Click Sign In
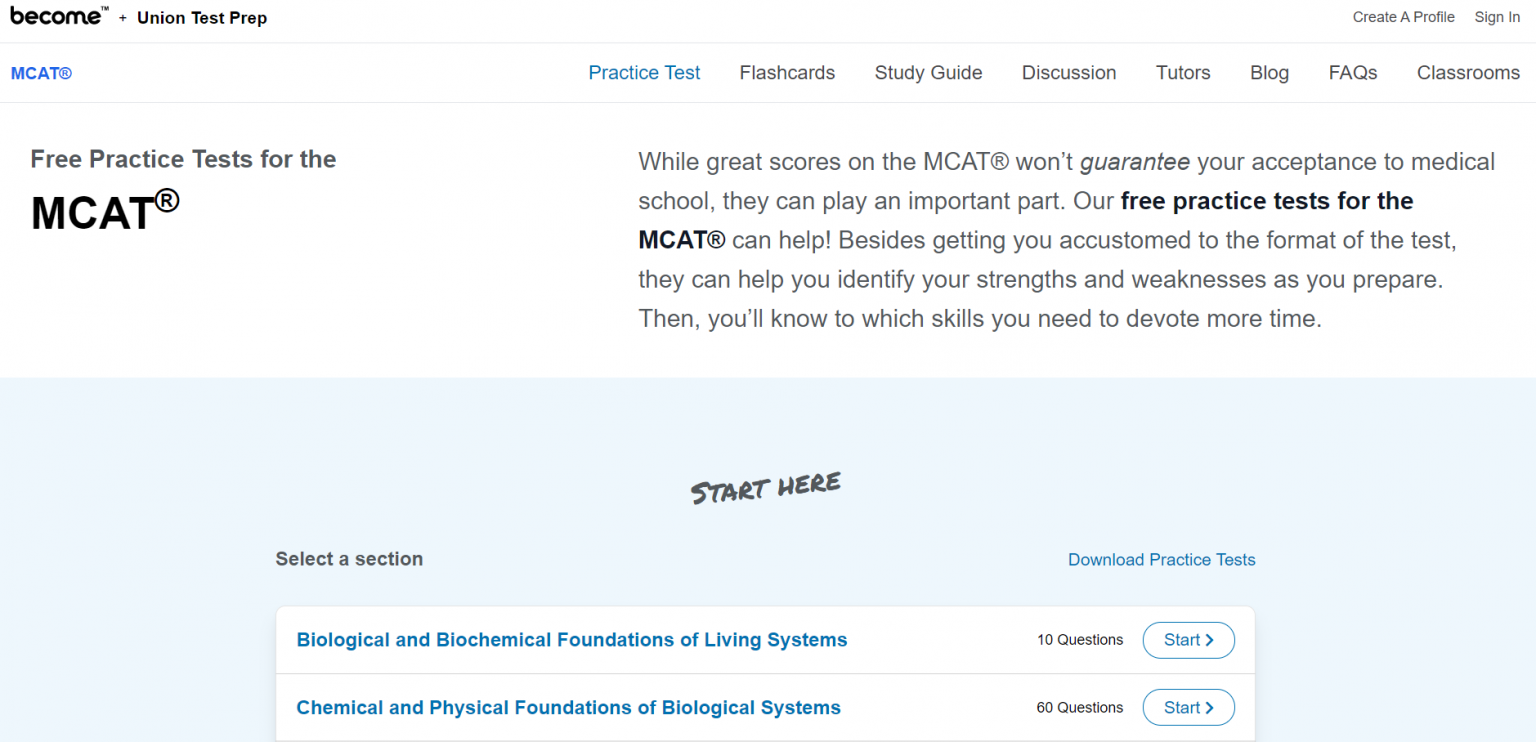The image size is (1536, 742). pyautogui.click(x=1497, y=17)
